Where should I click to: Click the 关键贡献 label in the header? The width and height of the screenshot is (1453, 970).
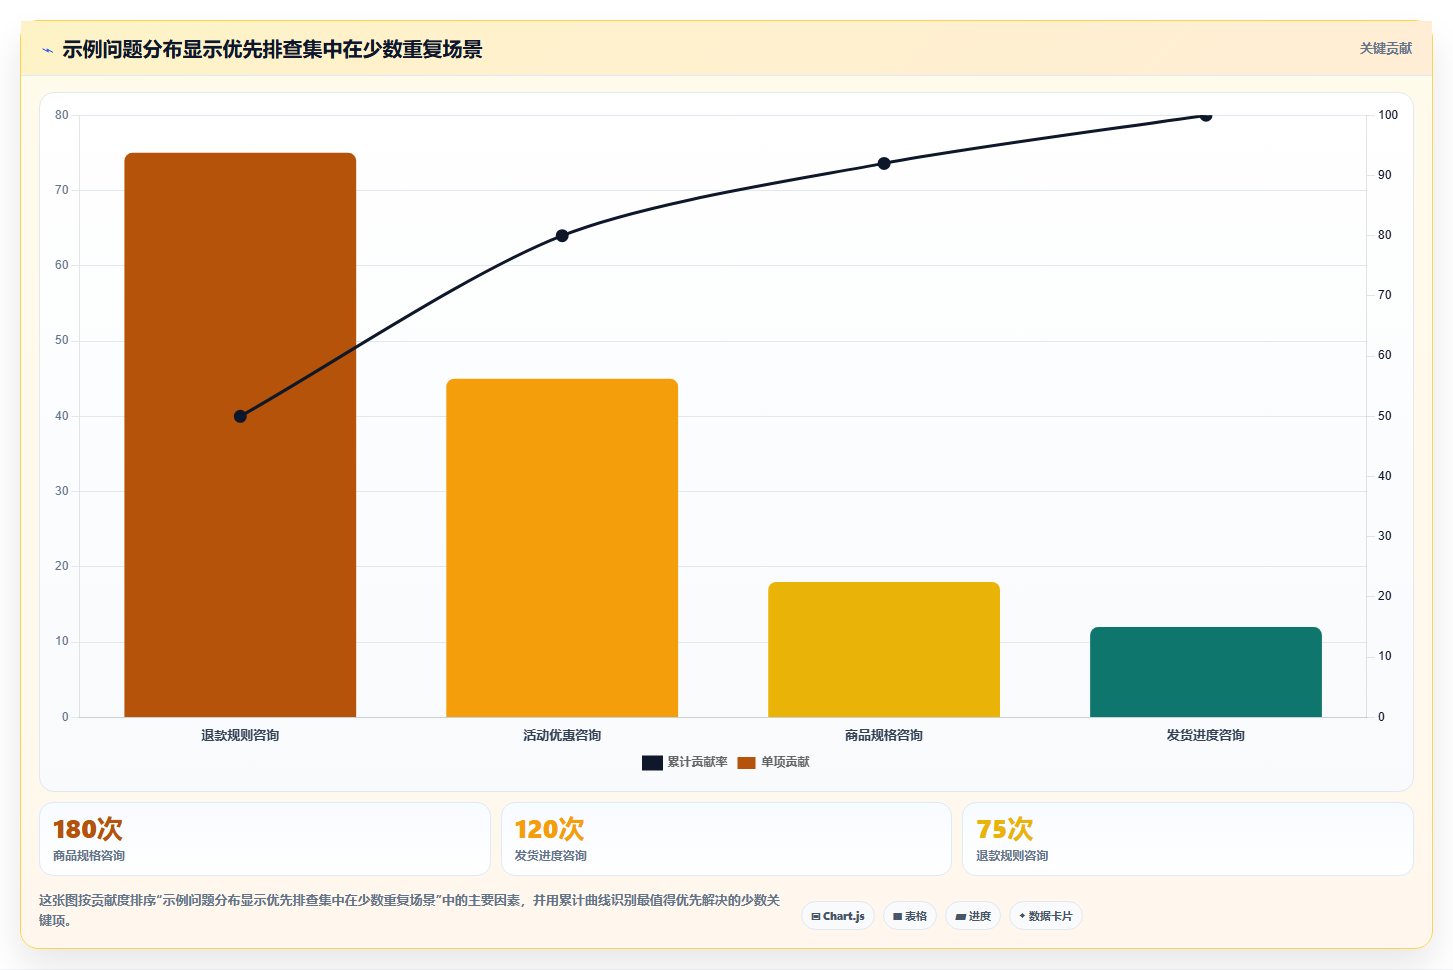1385,48
